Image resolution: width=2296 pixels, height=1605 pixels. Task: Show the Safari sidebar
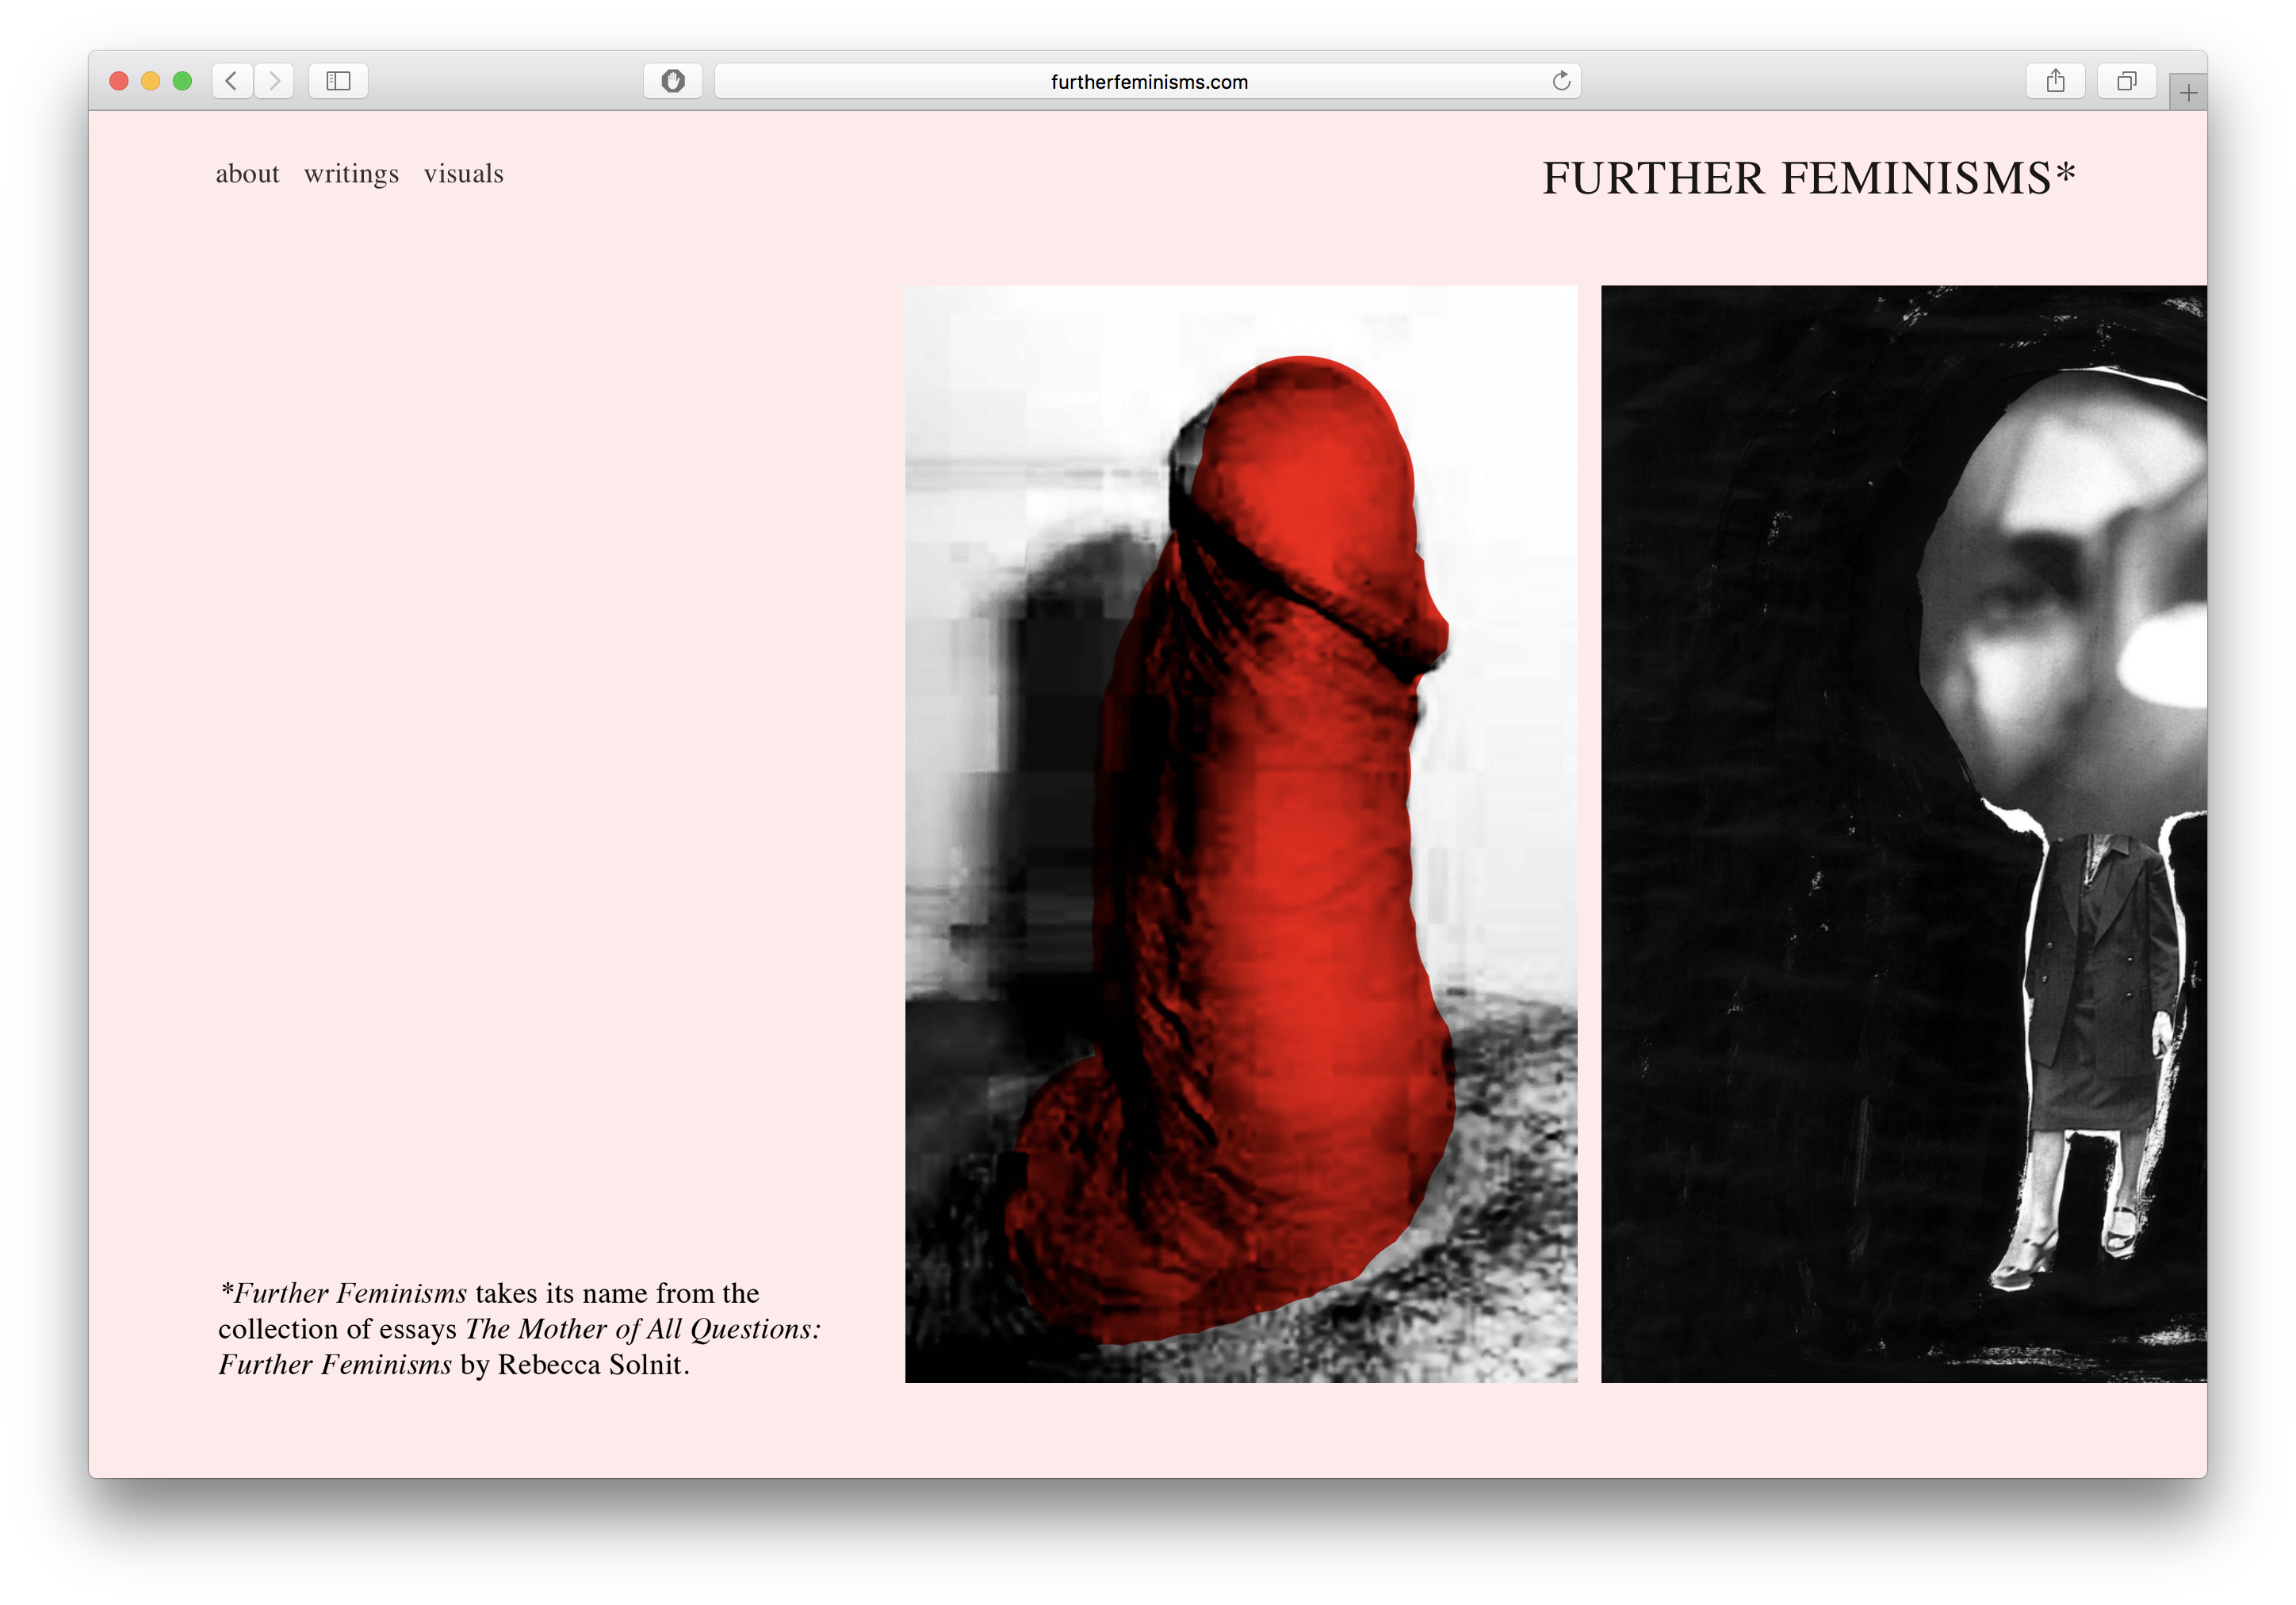coord(338,81)
